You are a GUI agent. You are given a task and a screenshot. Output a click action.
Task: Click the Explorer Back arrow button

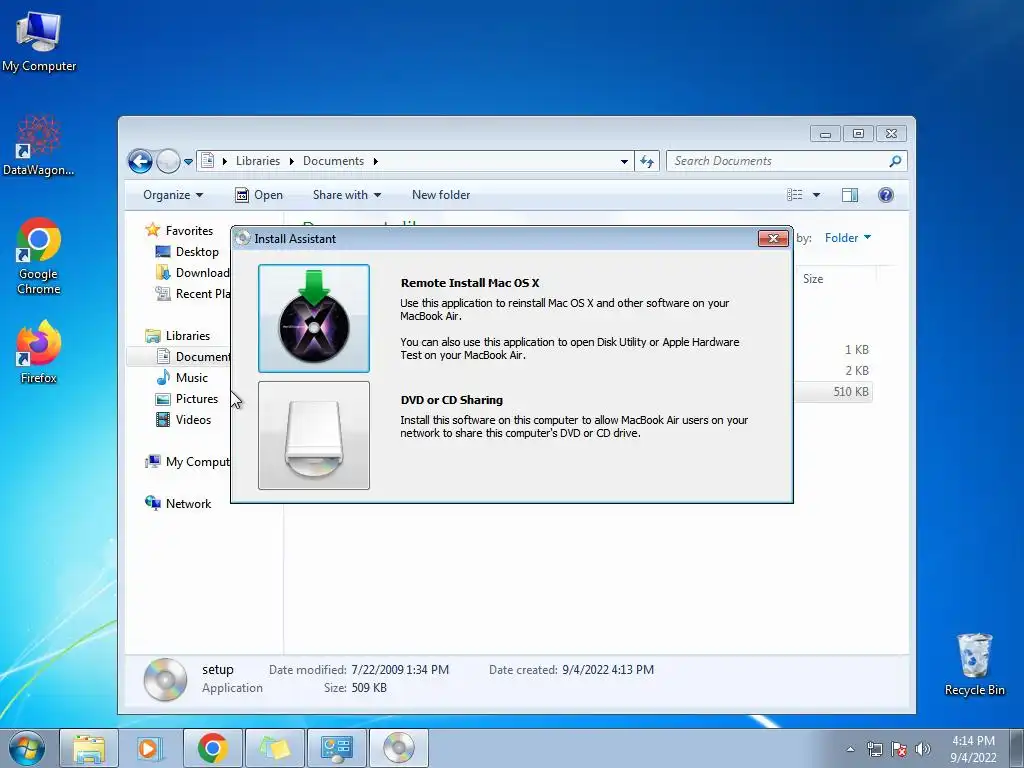(140, 161)
